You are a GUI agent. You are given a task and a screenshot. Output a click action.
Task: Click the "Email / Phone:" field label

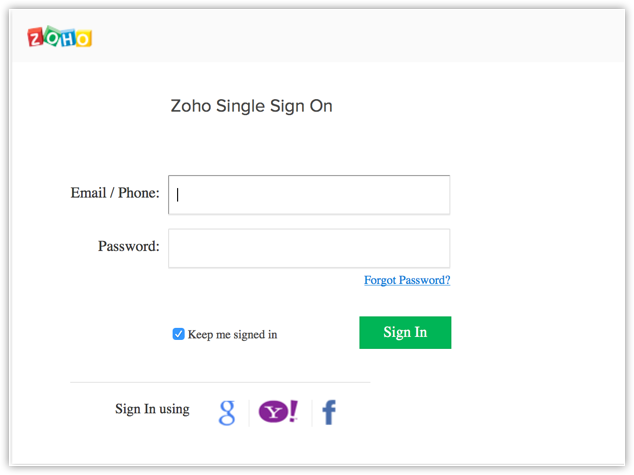click(x=114, y=193)
